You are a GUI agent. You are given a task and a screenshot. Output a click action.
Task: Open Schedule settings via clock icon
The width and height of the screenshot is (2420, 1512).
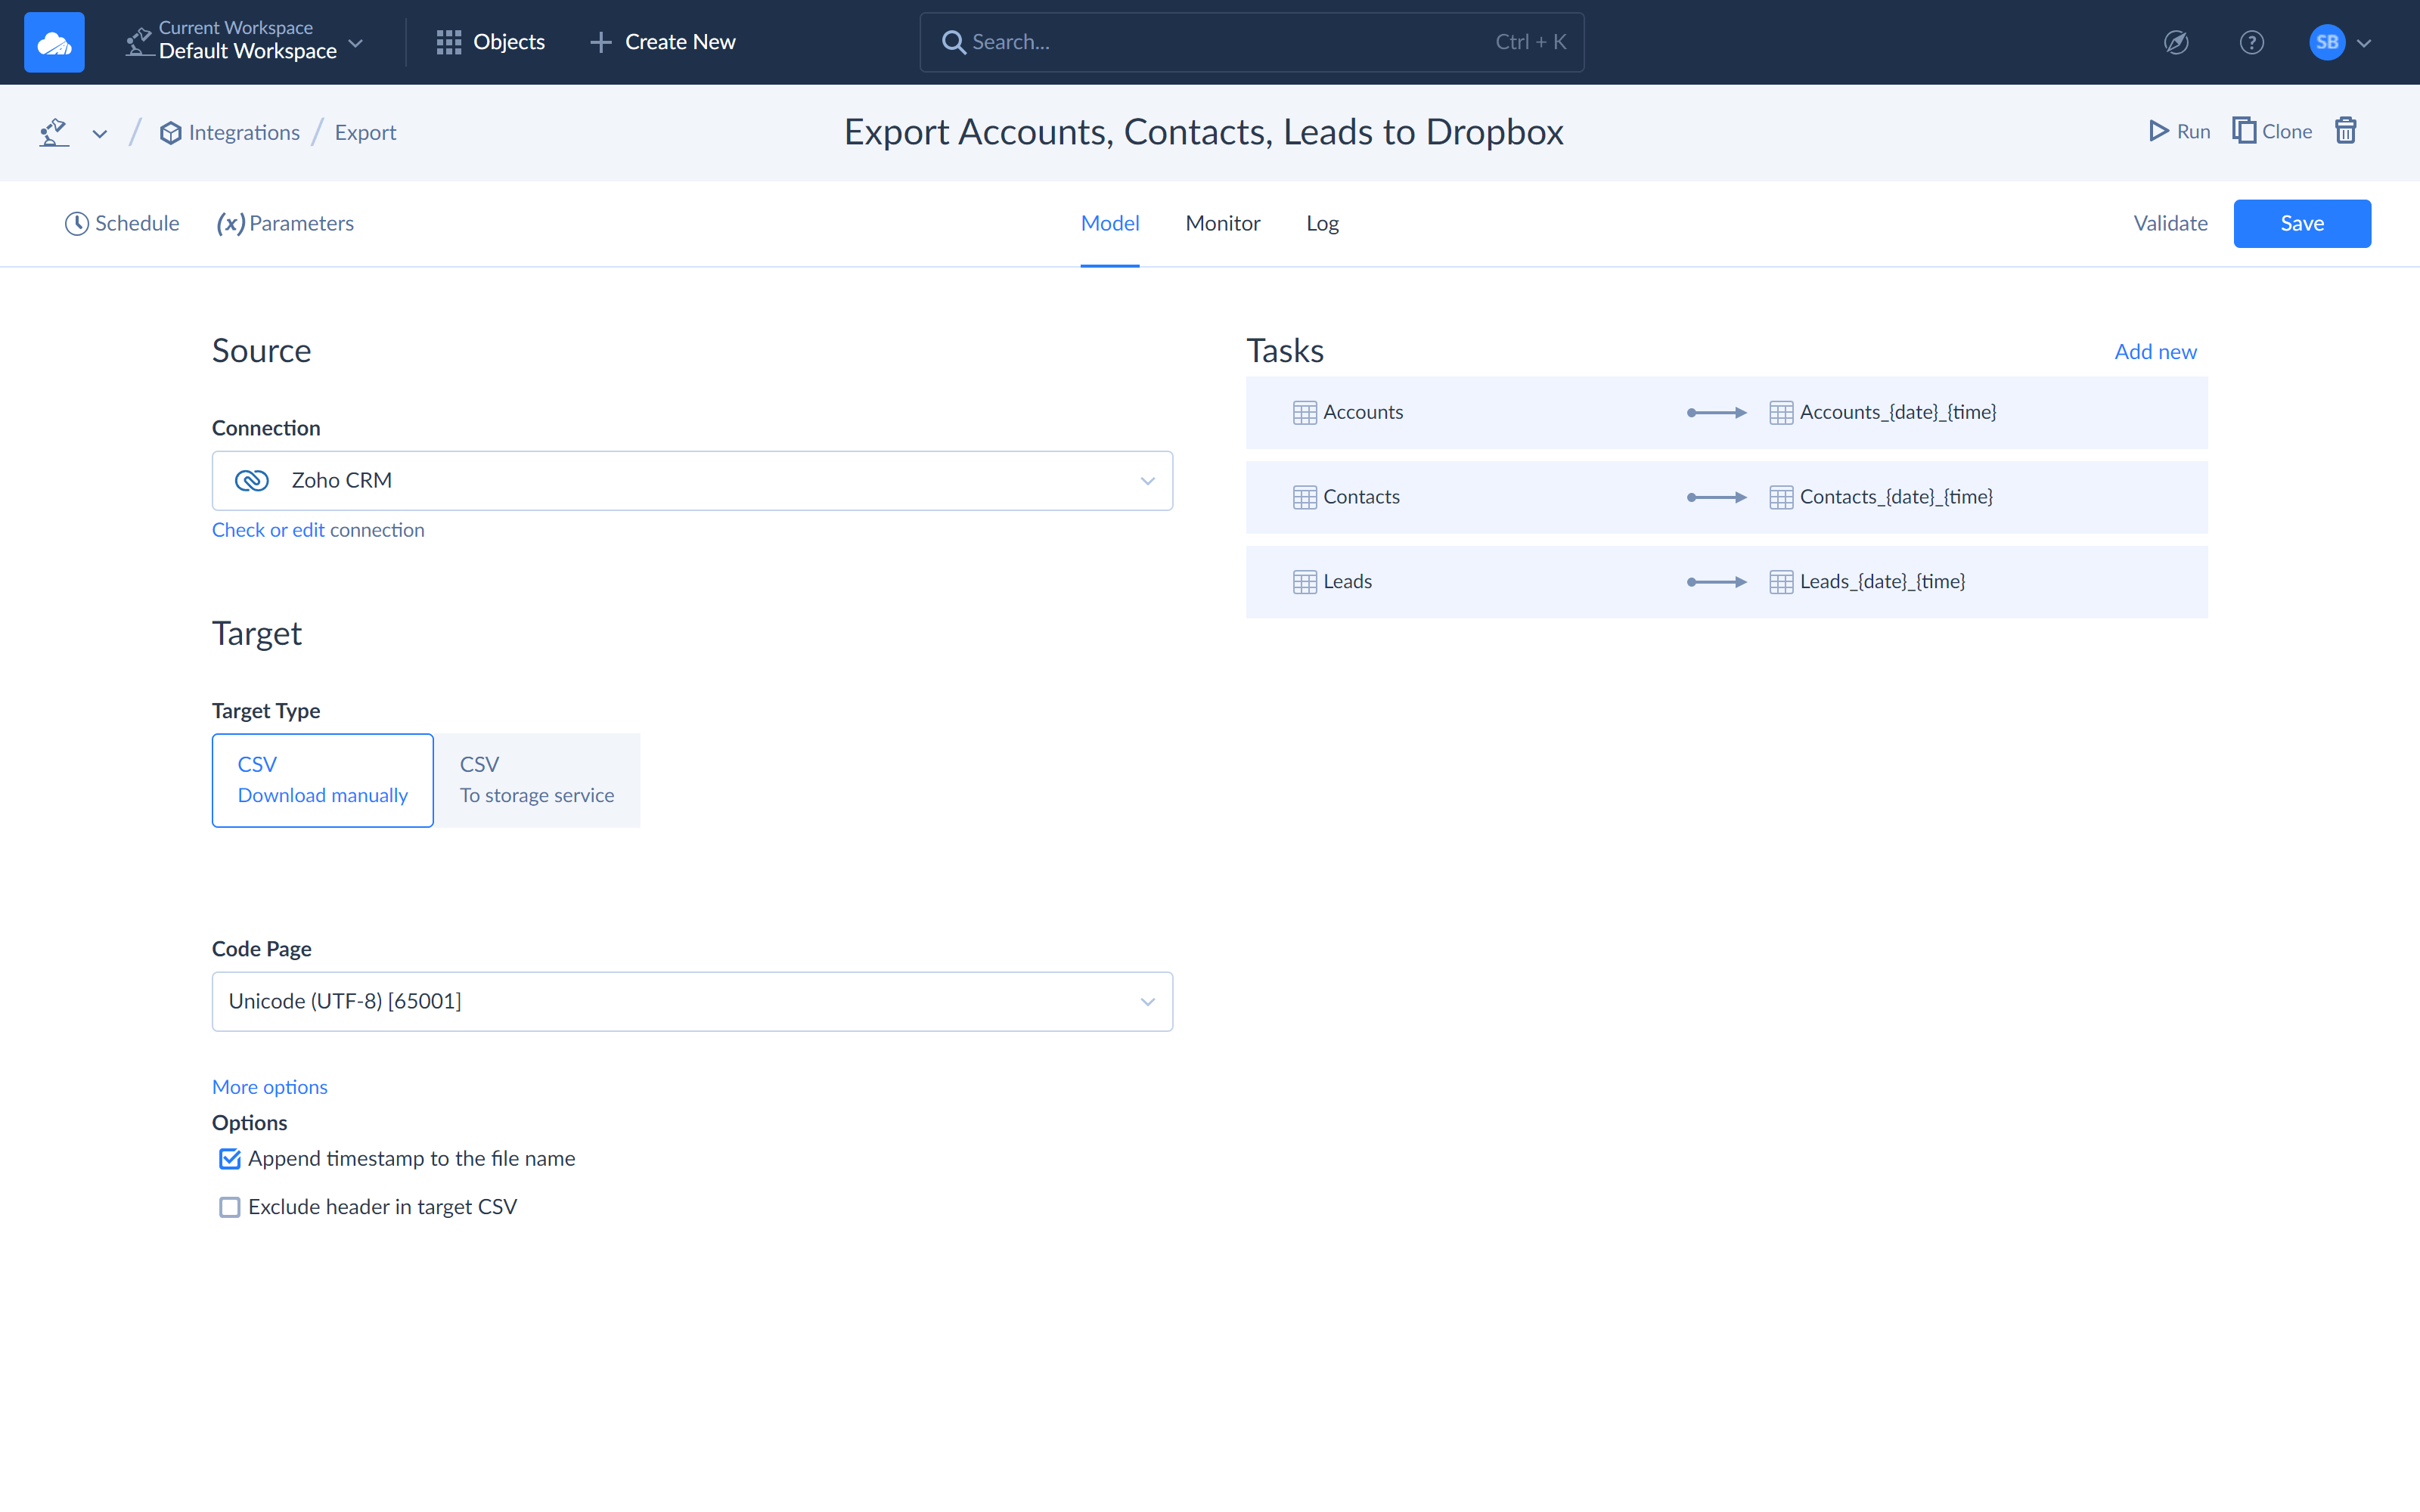tap(77, 223)
